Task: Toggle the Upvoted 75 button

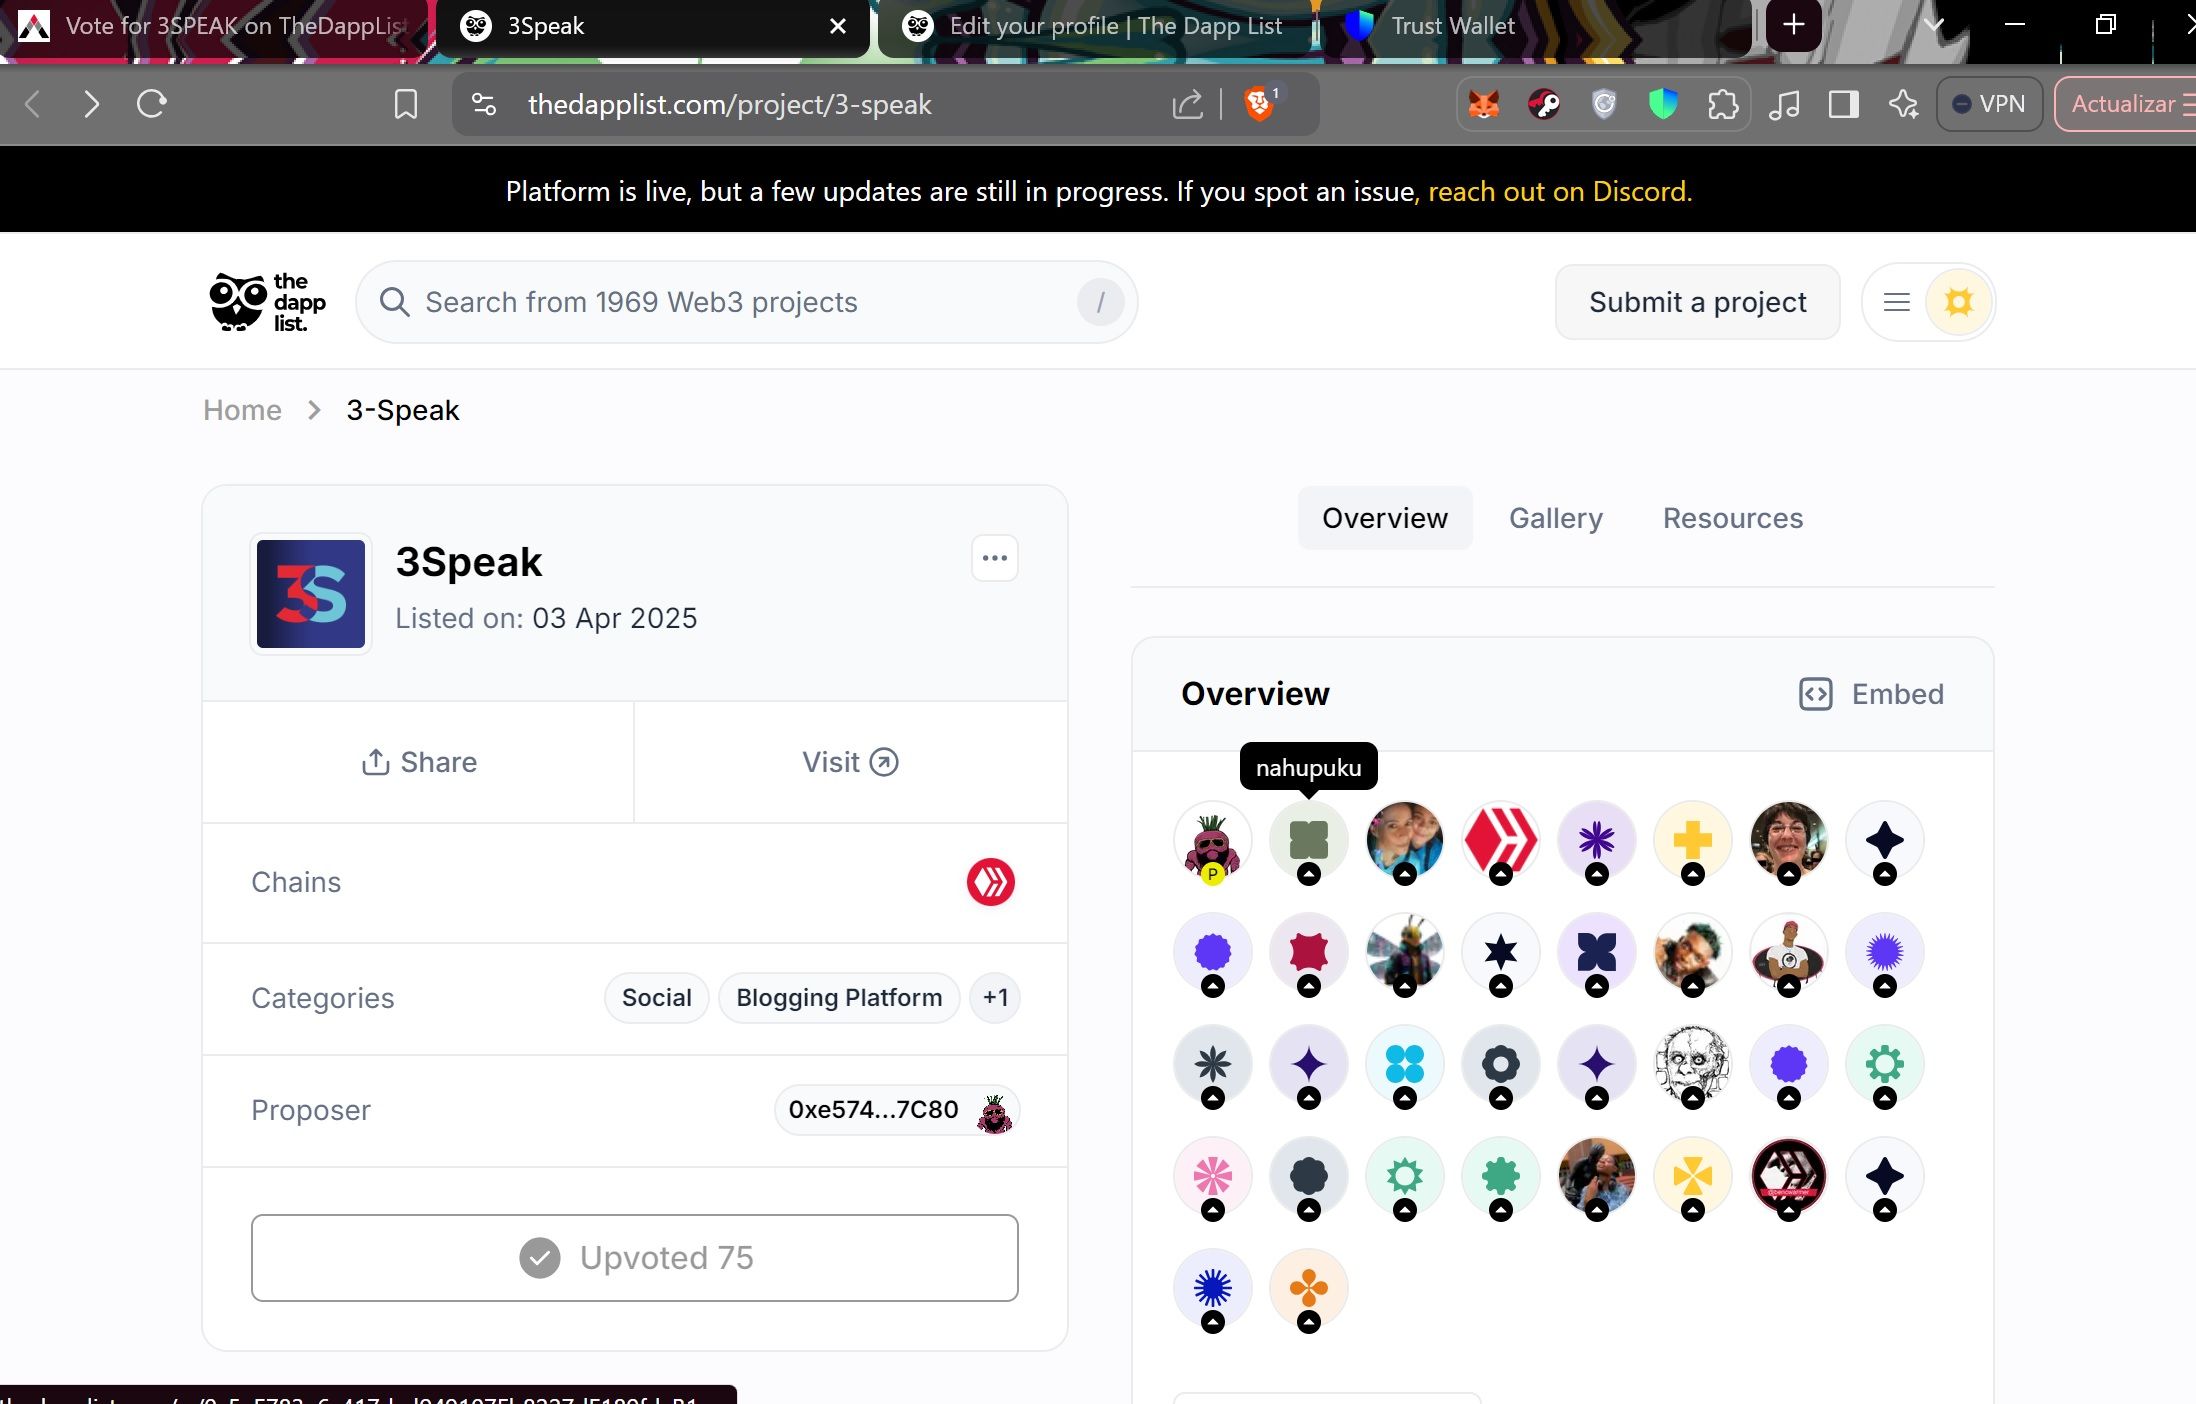Action: [x=635, y=1258]
